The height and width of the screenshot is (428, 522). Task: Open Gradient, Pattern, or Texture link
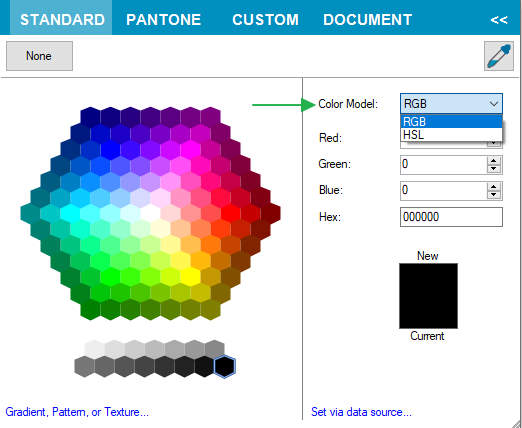[x=77, y=412]
